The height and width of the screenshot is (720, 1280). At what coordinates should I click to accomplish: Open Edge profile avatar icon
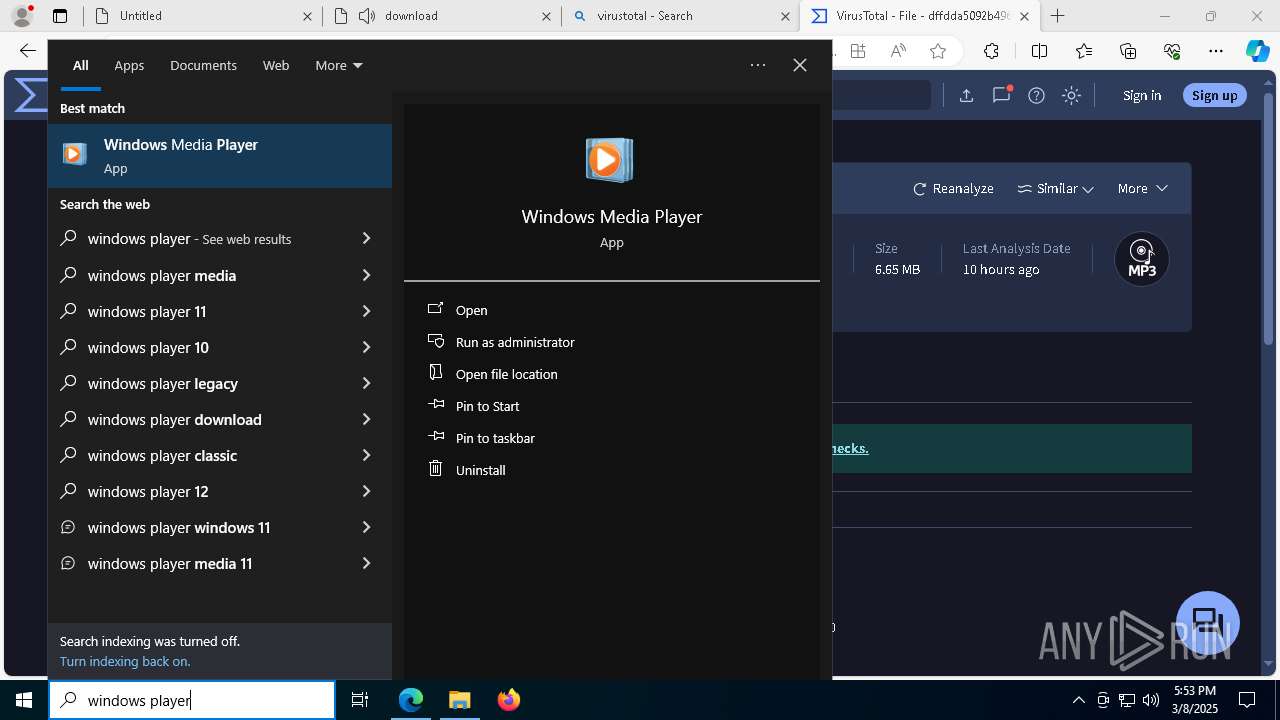coord(22,16)
